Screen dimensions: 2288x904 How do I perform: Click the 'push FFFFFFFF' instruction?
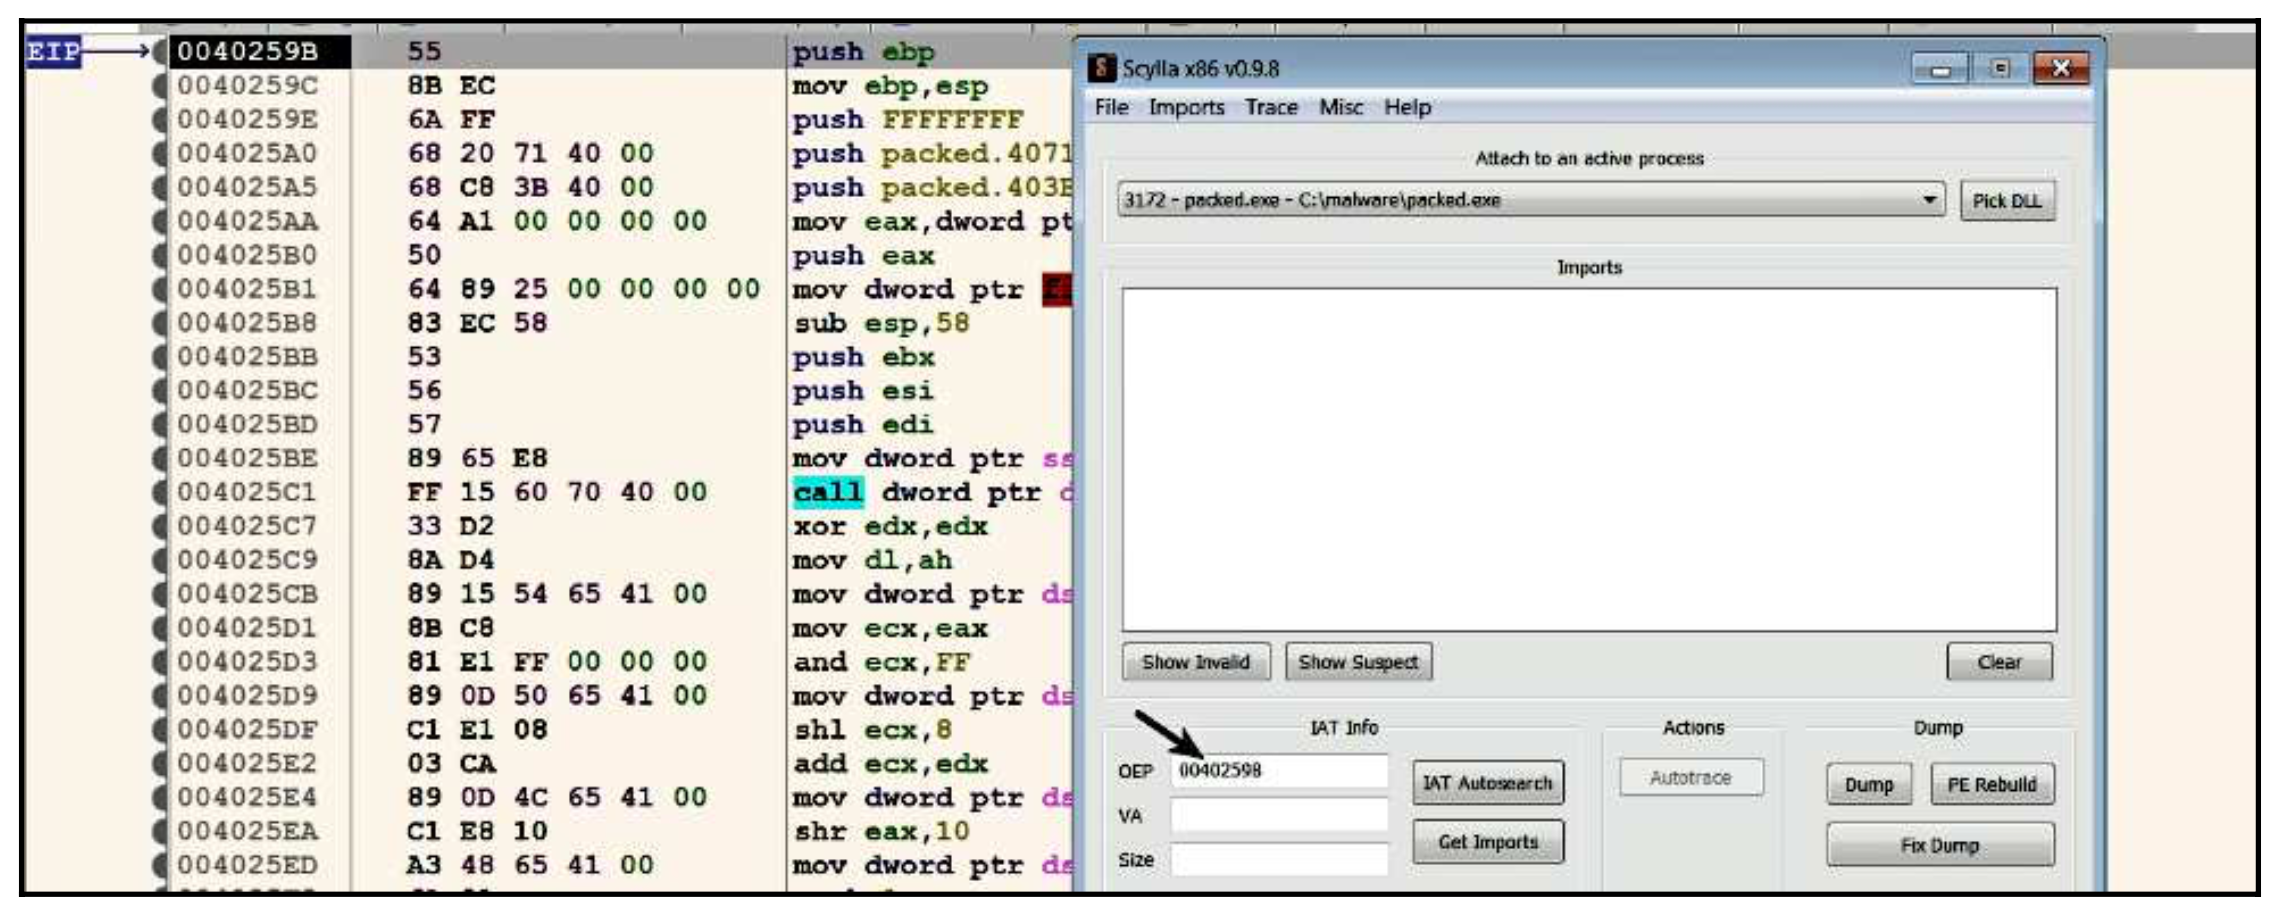click(x=908, y=119)
